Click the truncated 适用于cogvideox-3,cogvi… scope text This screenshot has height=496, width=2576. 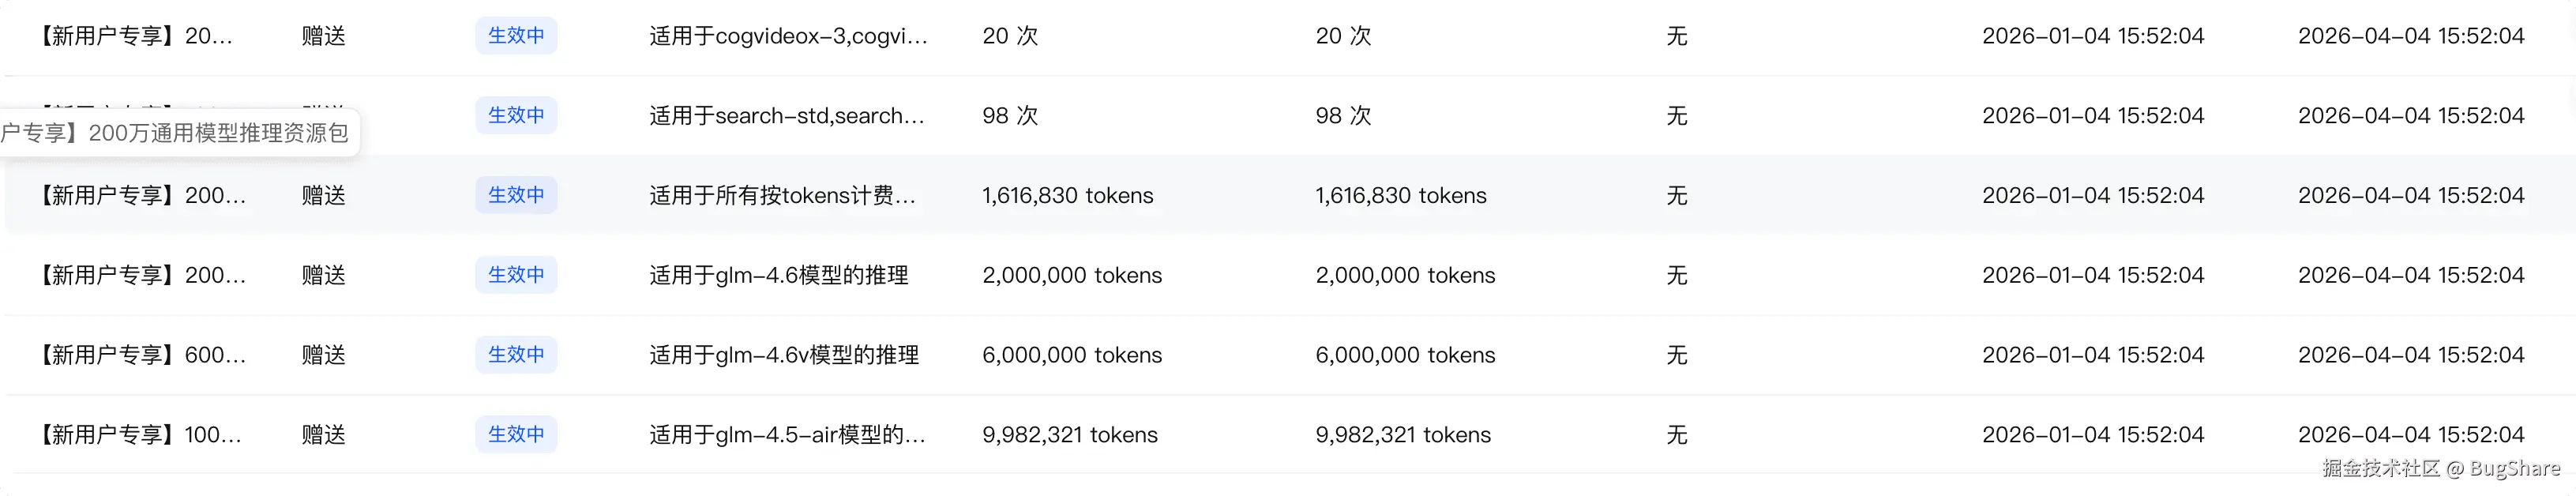(788, 36)
